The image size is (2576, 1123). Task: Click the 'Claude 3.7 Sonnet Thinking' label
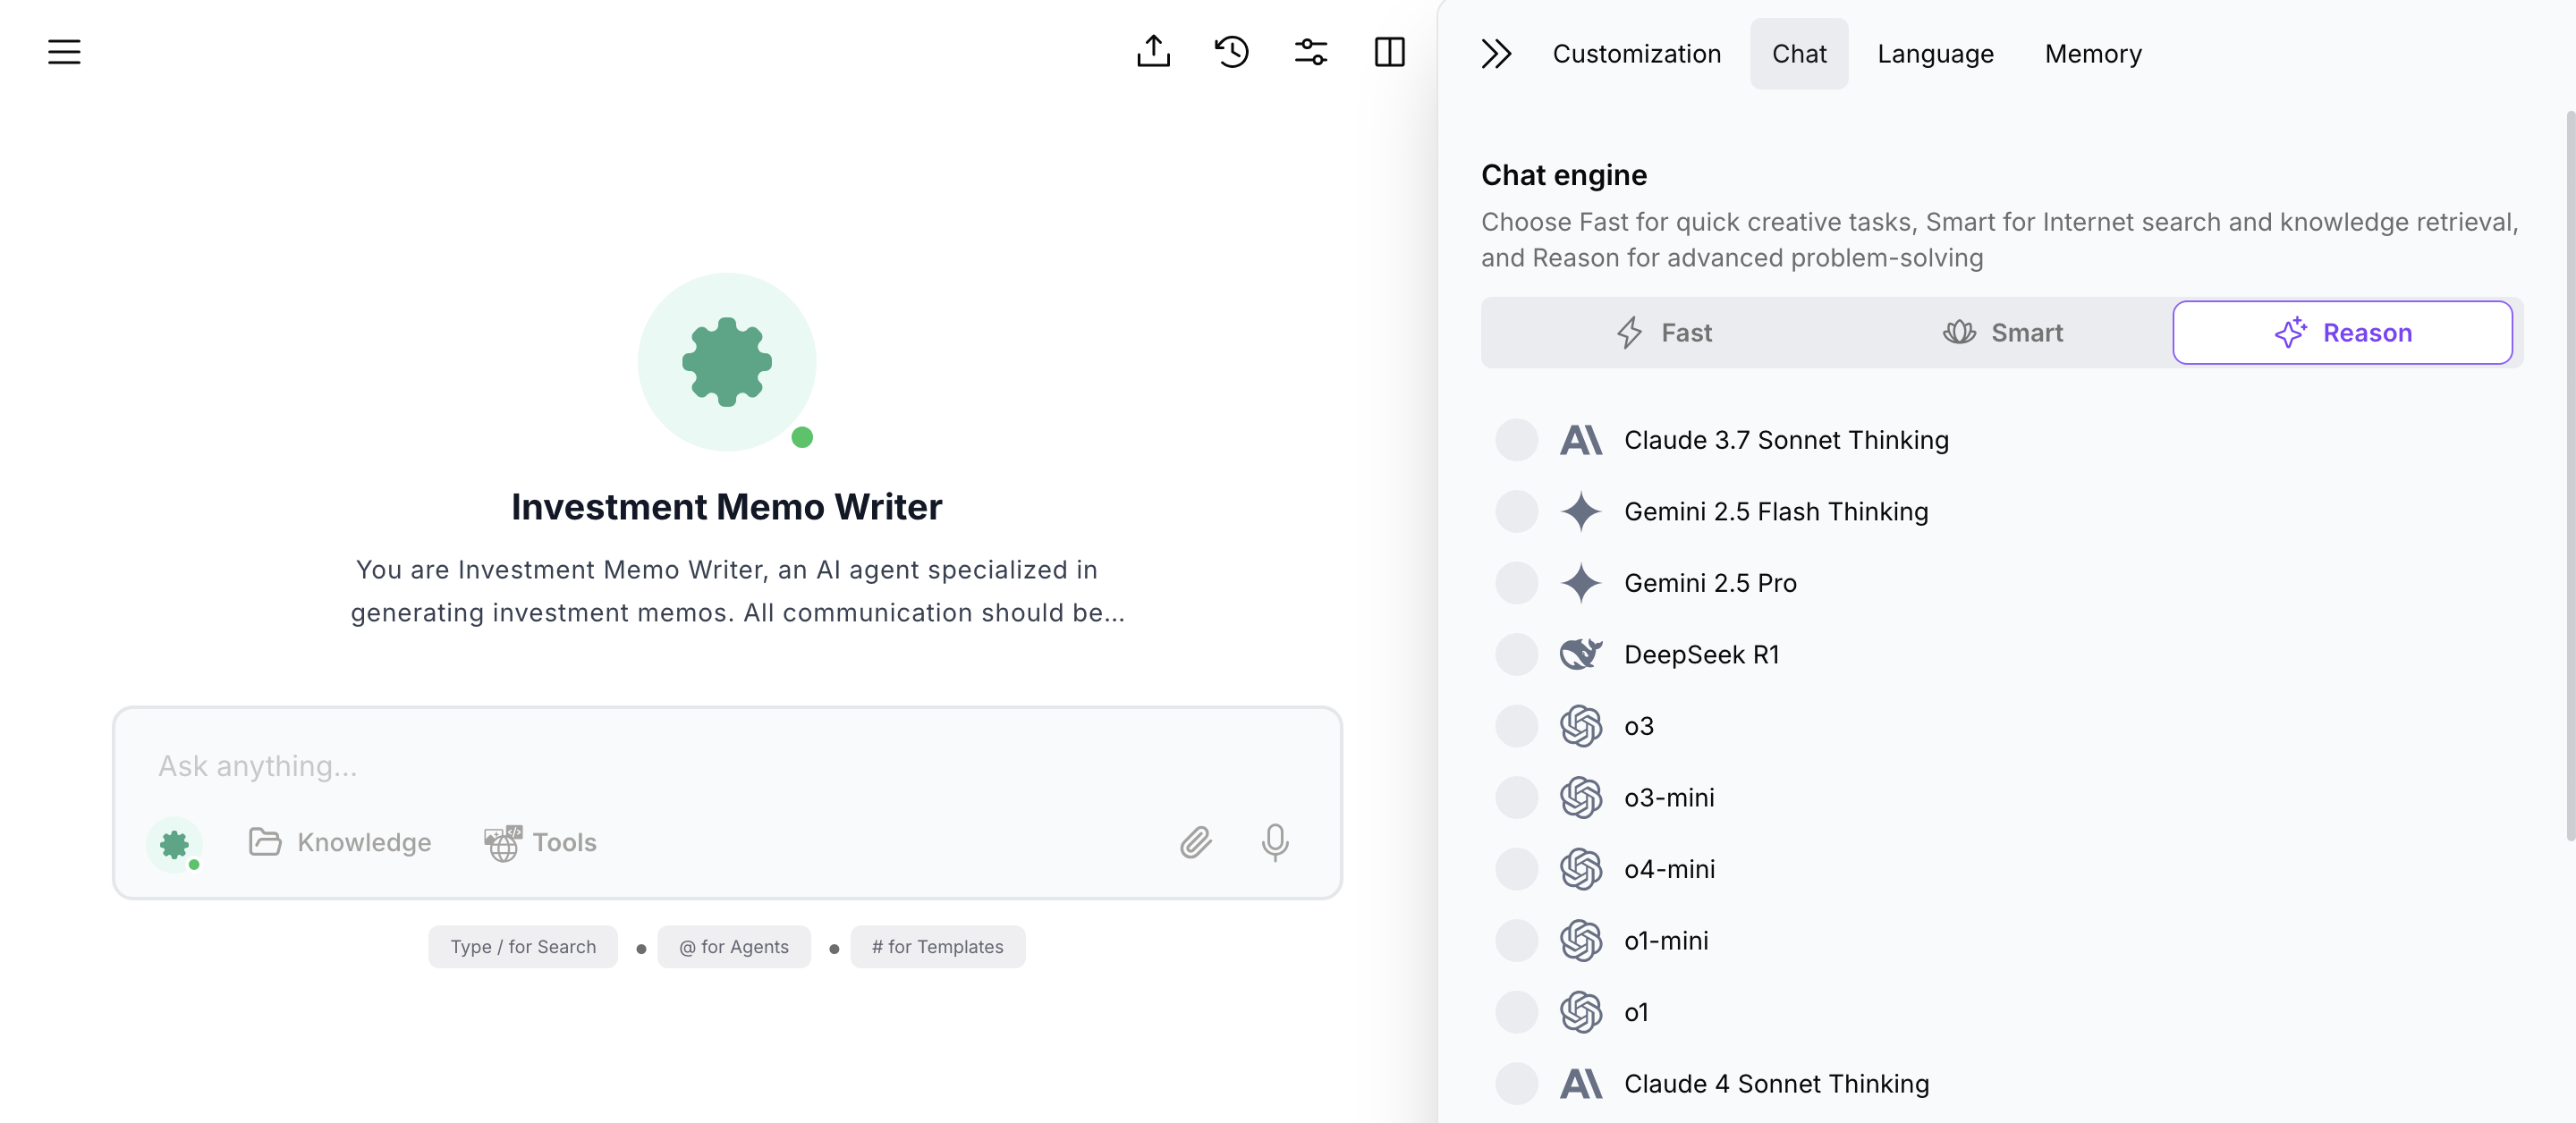(x=1786, y=440)
